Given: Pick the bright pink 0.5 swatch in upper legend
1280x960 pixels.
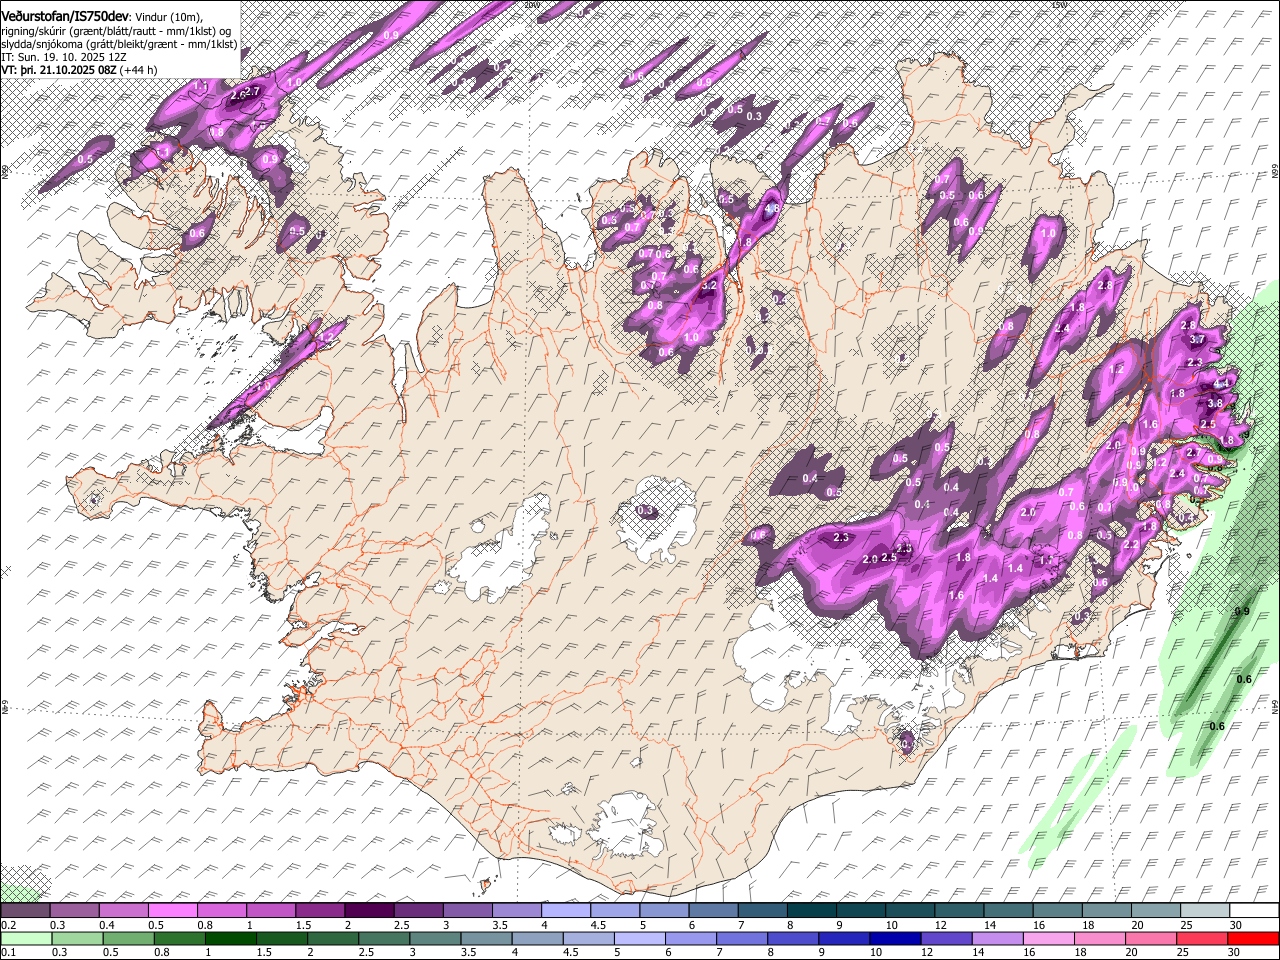Looking at the screenshot, I should pos(172,910).
